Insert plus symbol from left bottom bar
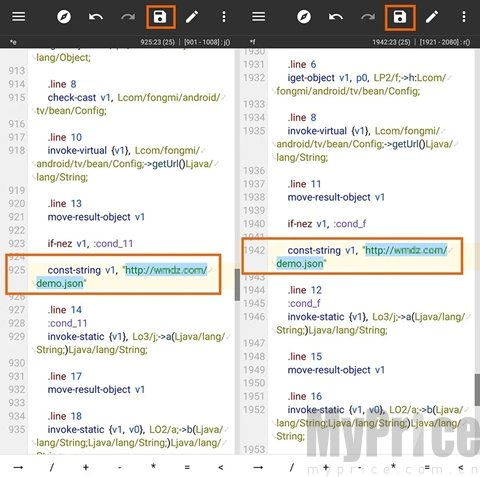Image resolution: width=480 pixels, height=477 pixels. pyautogui.click(x=86, y=467)
